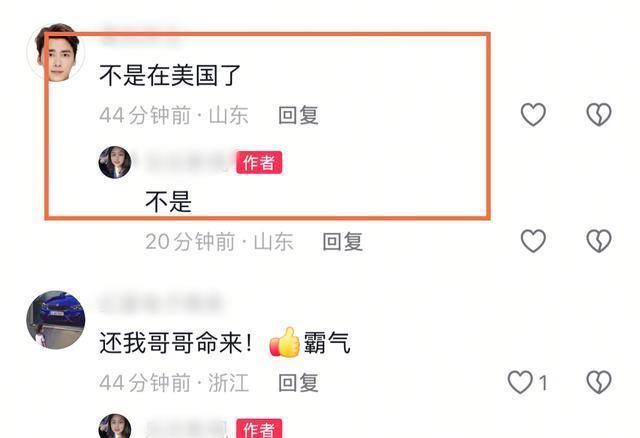The width and height of the screenshot is (640, 438).
Task: Tap the red 作者 badge above 不是
Action: tap(259, 162)
